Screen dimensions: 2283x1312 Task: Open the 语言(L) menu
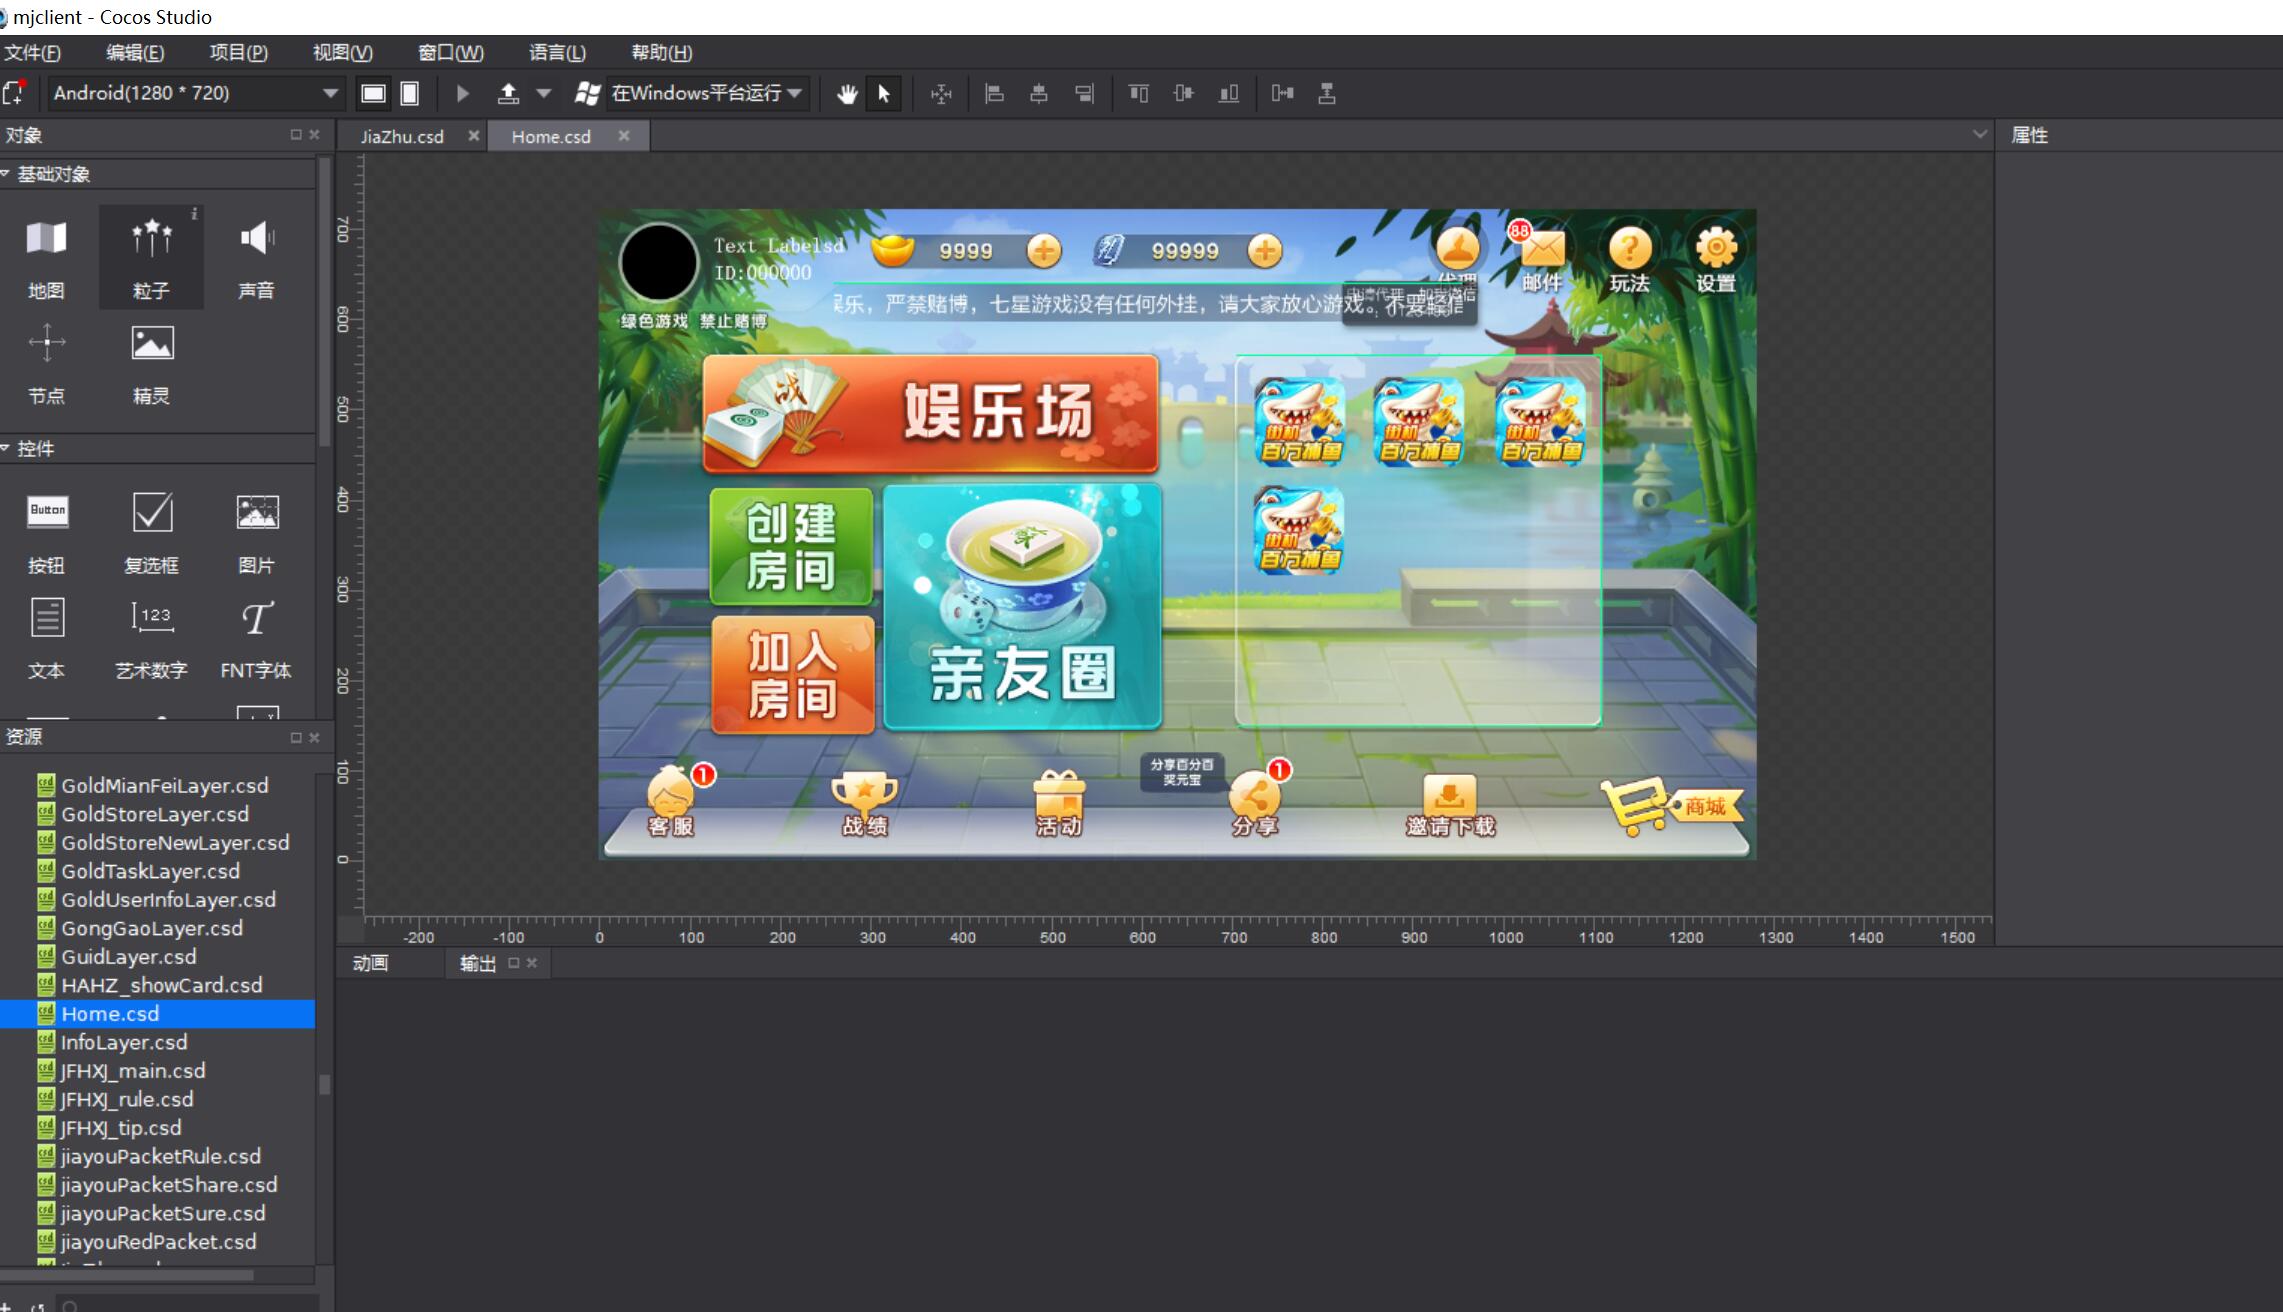[557, 52]
